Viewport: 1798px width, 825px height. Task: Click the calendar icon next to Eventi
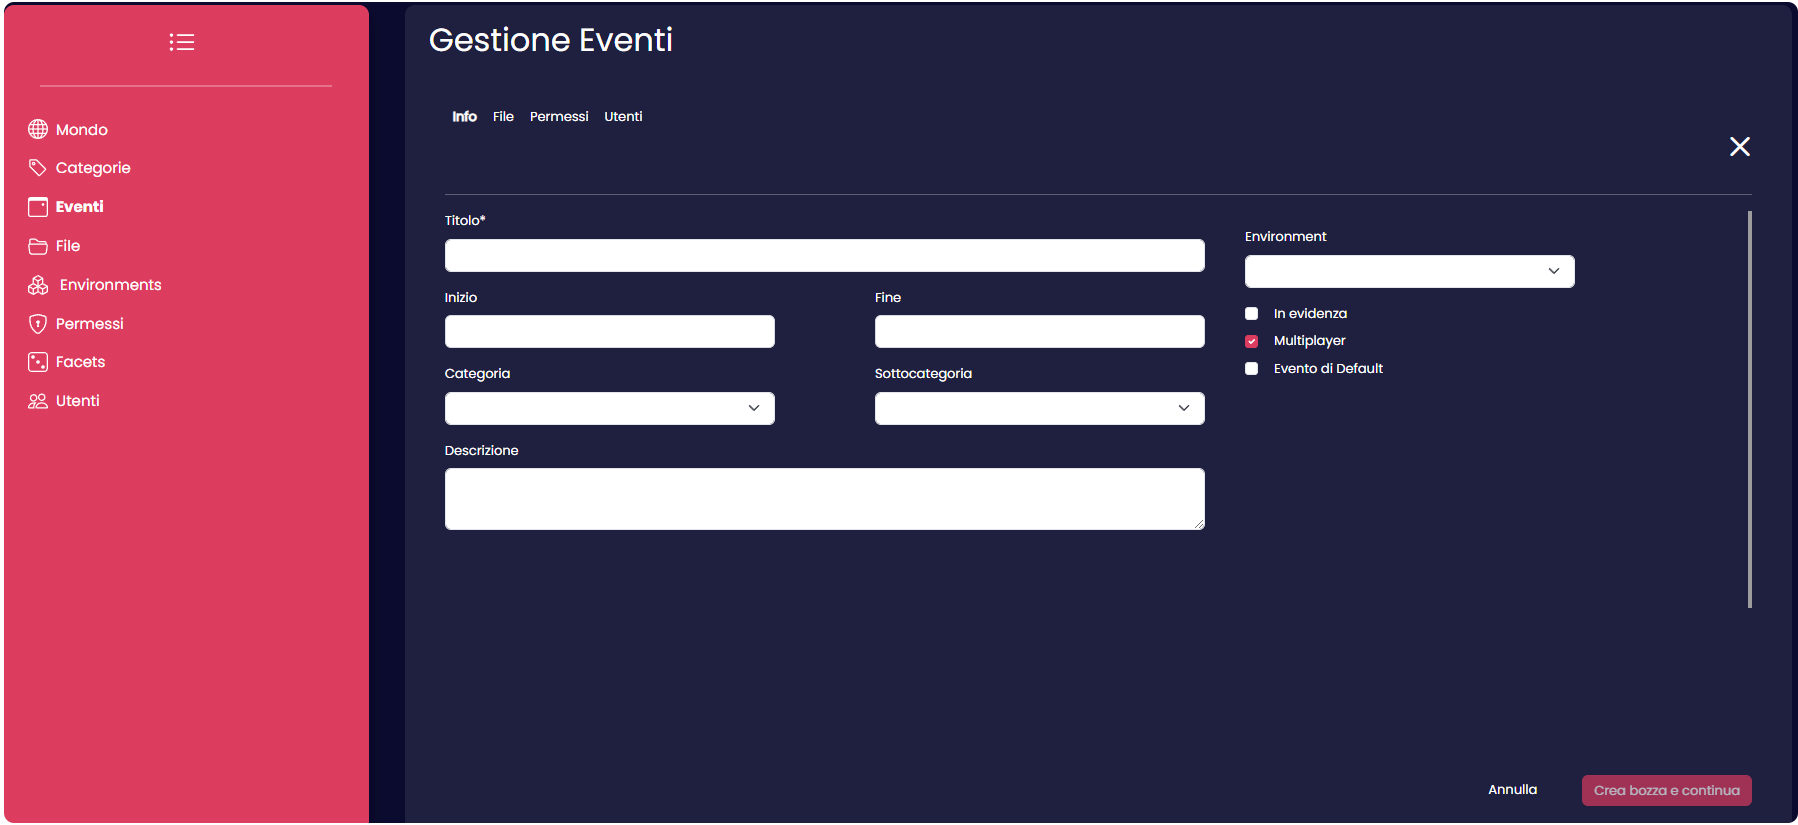click(38, 206)
